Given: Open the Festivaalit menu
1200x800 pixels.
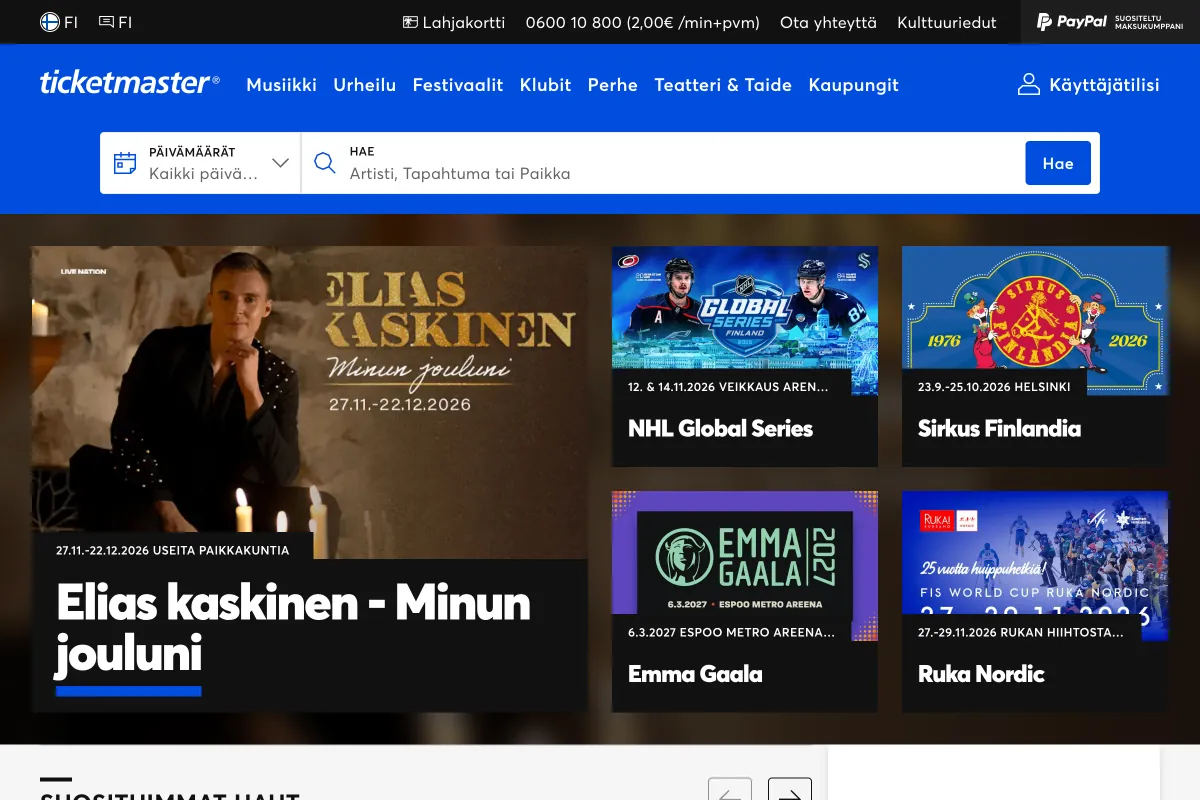Looking at the screenshot, I should 458,85.
